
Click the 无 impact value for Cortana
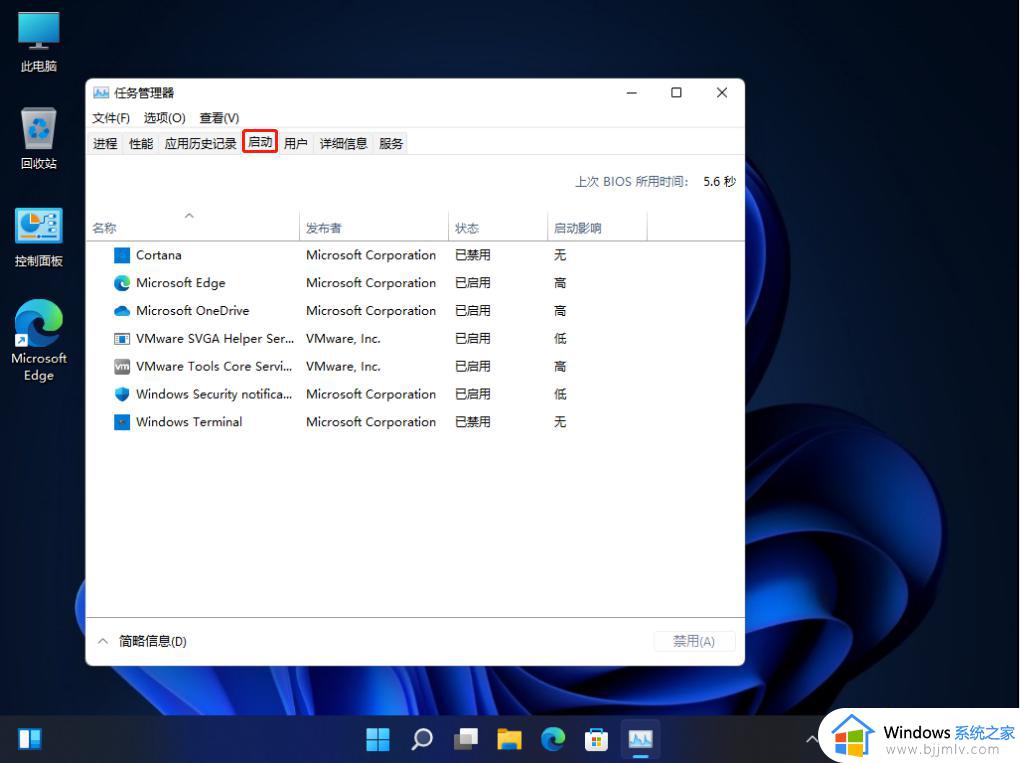560,255
